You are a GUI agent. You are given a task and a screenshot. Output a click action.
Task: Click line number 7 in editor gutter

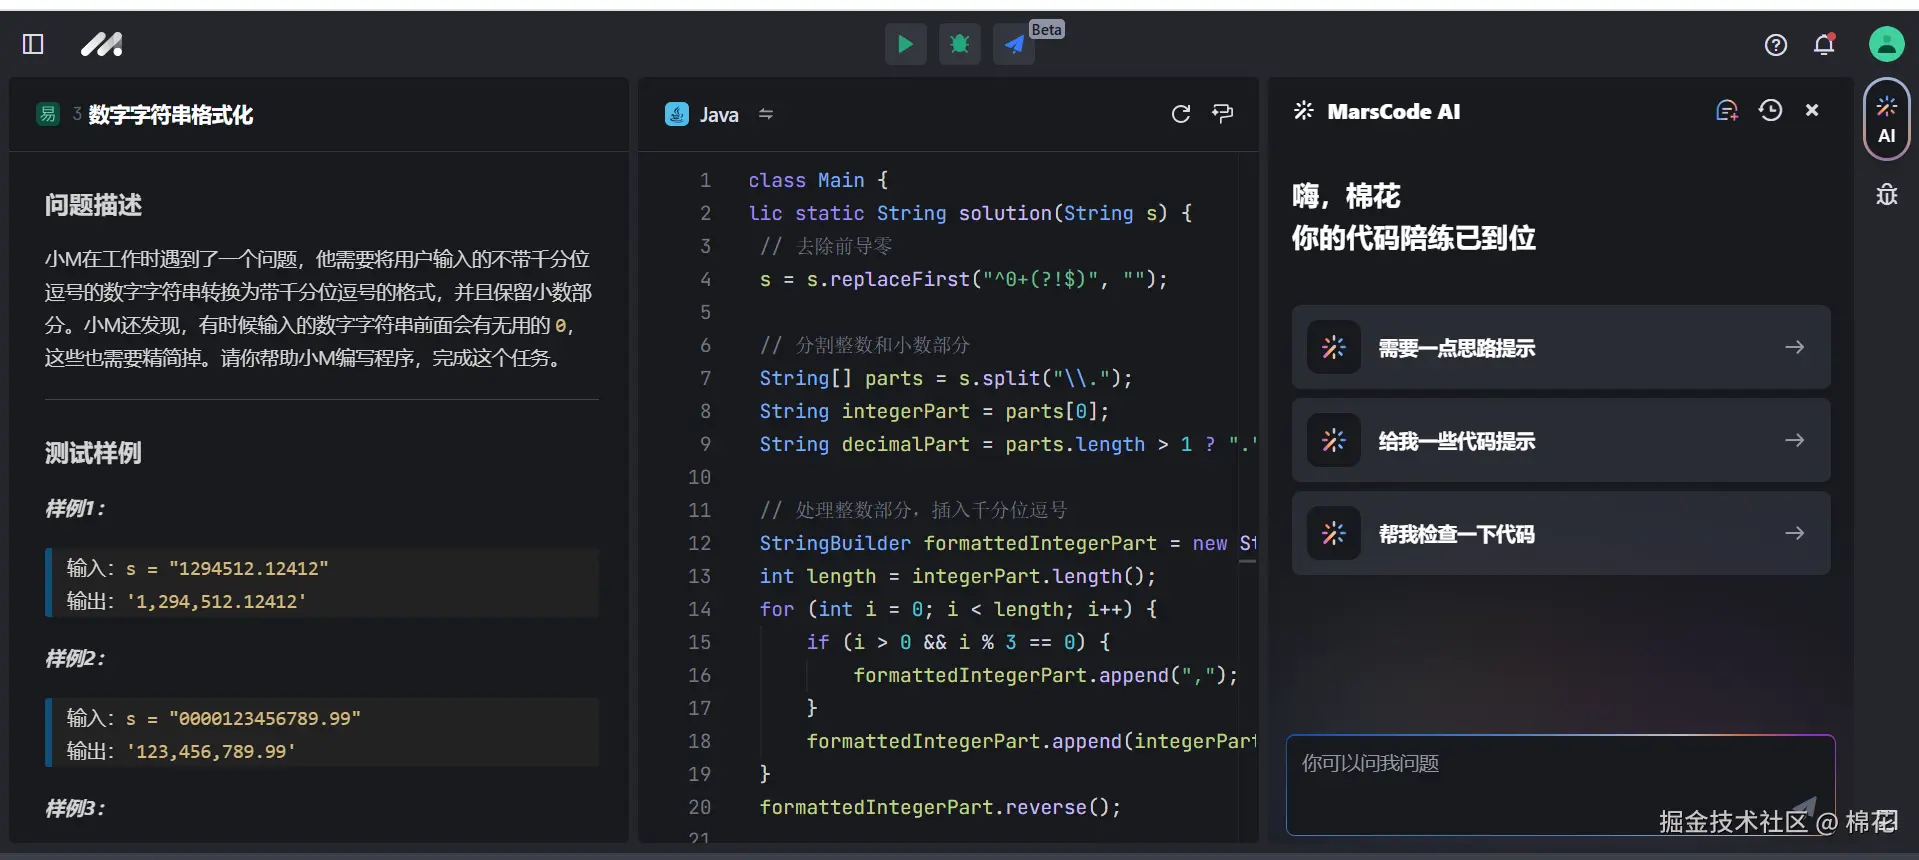click(705, 378)
